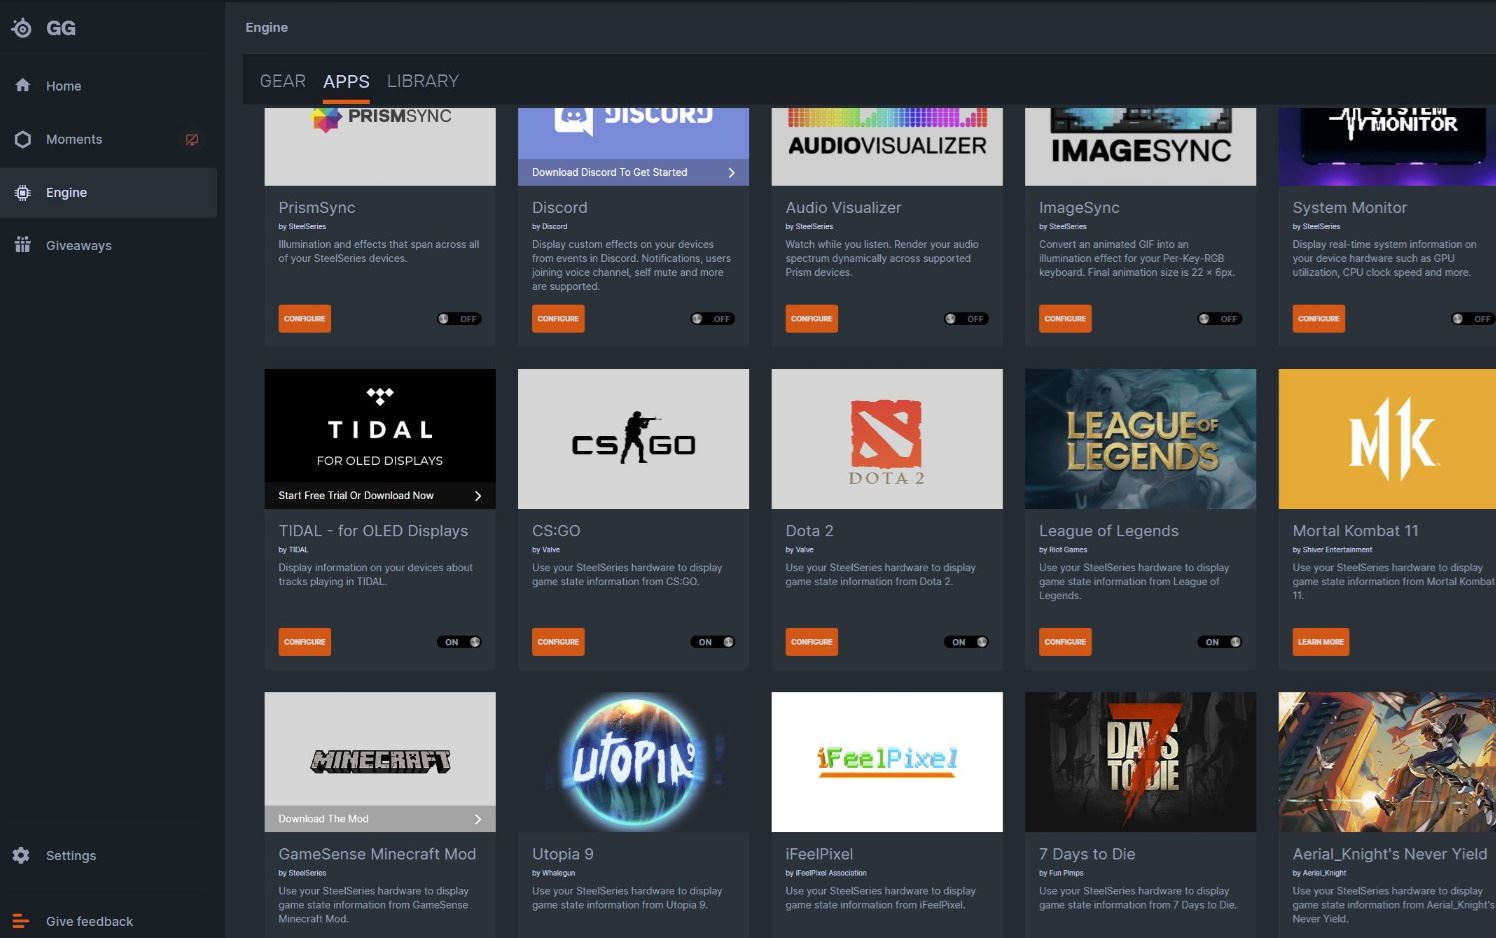Click Configure for League of Legends
1496x938 pixels.
click(1065, 642)
